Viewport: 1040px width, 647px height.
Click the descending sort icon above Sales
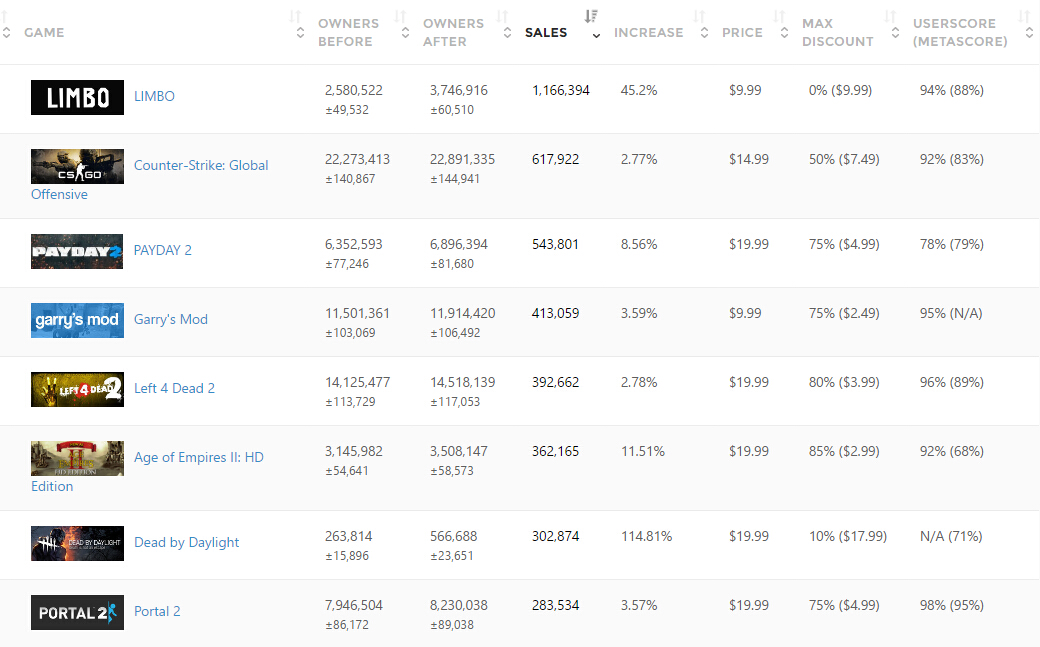pyautogui.click(x=591, y=16)
